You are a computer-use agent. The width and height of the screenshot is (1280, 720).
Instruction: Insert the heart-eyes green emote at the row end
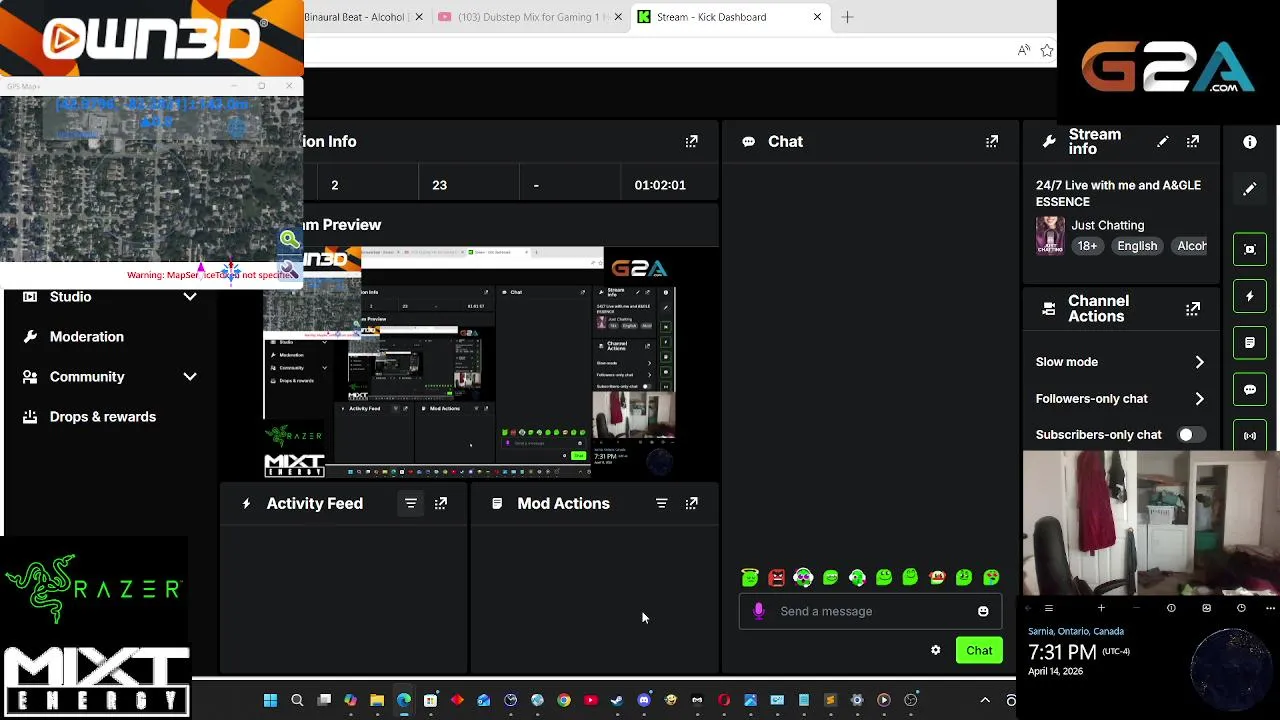click(x=991, y=577)
